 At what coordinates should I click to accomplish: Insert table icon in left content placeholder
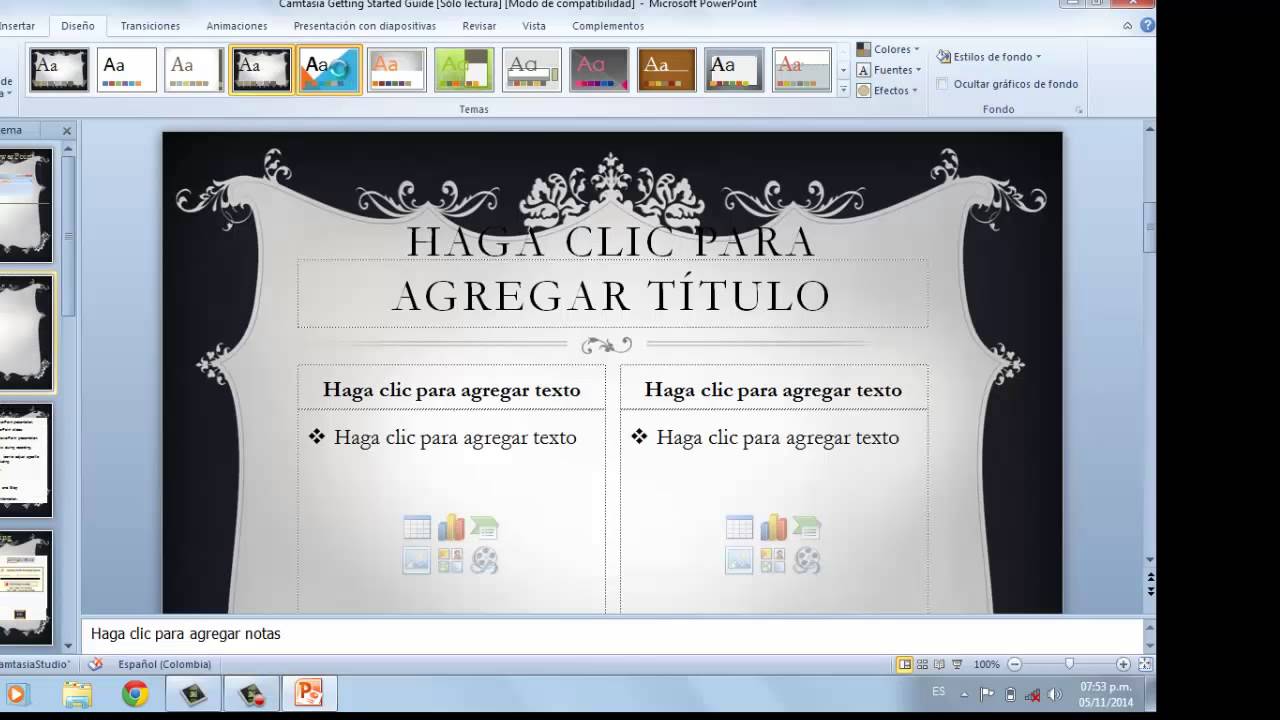pos(417,528)
